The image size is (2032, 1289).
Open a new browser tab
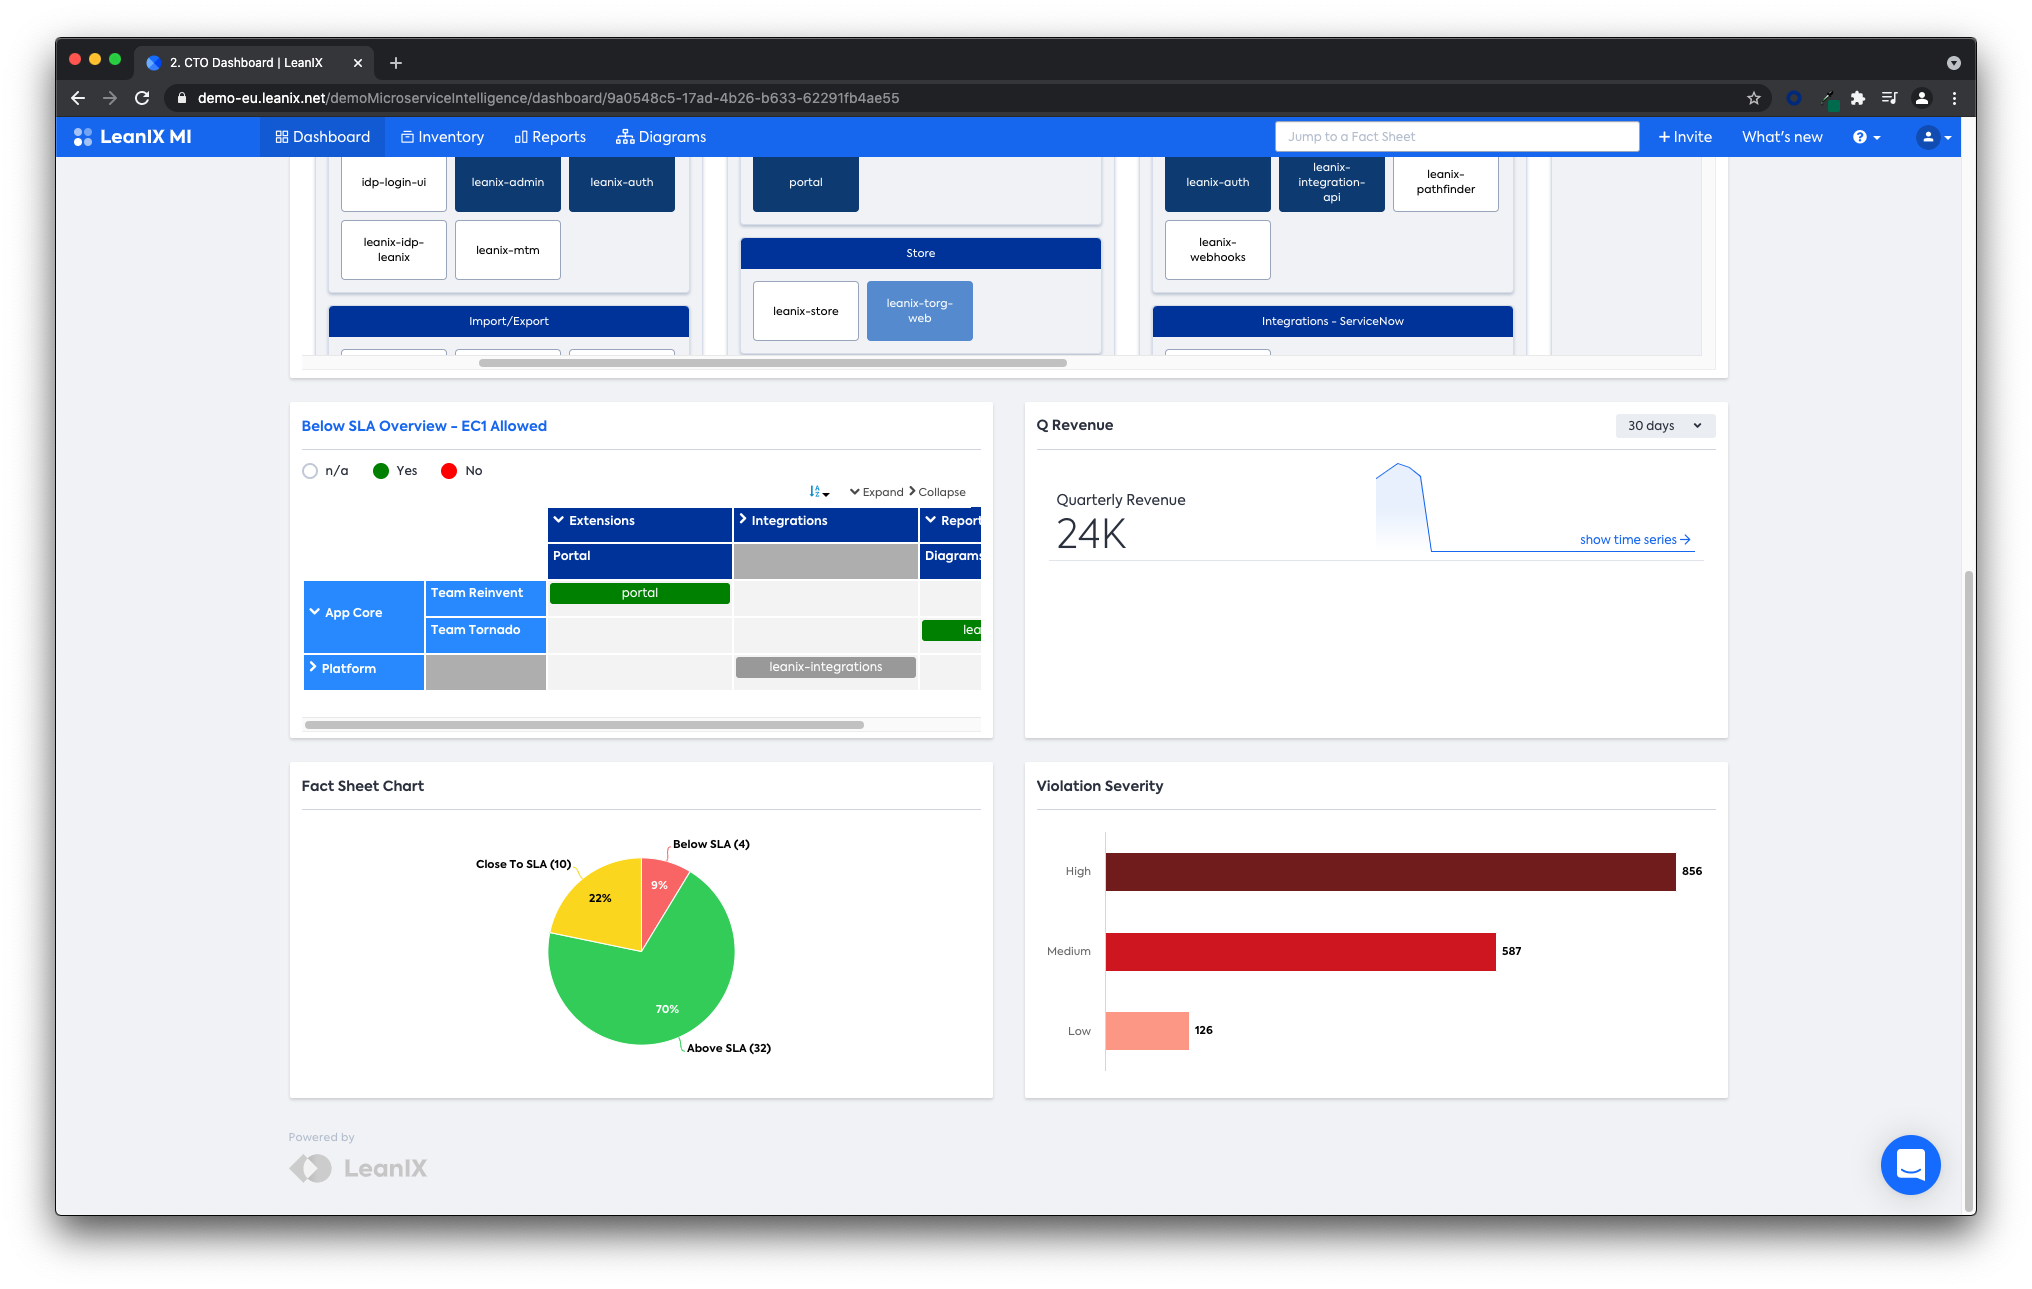pyautogui.click(x=396, y=63)
